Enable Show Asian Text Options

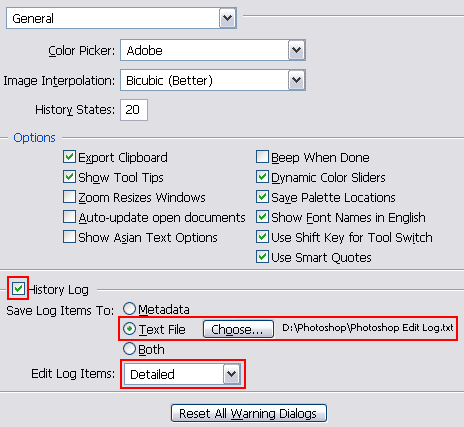(69, 237)
